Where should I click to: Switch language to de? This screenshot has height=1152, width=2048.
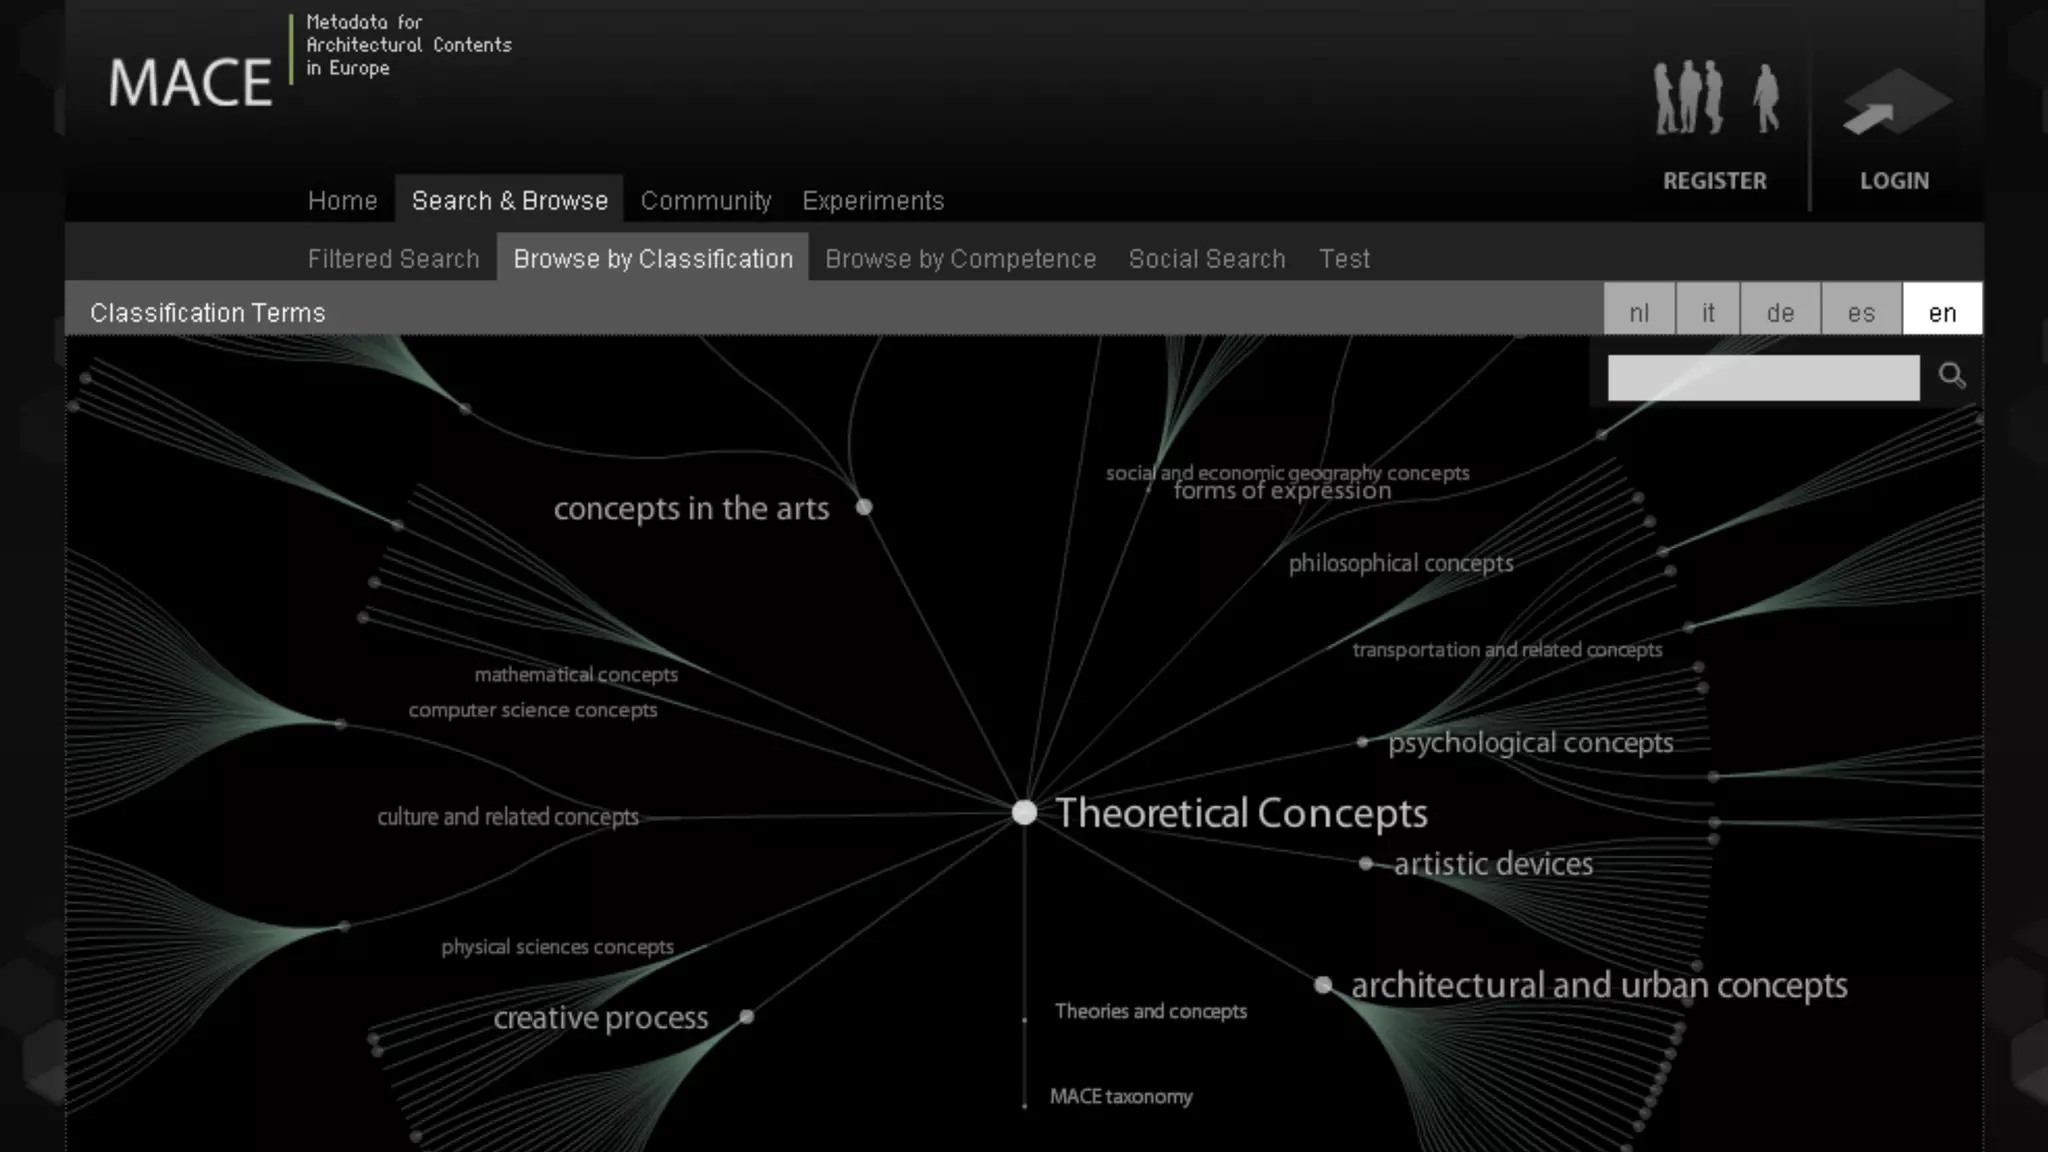(x=1780, y=312)
